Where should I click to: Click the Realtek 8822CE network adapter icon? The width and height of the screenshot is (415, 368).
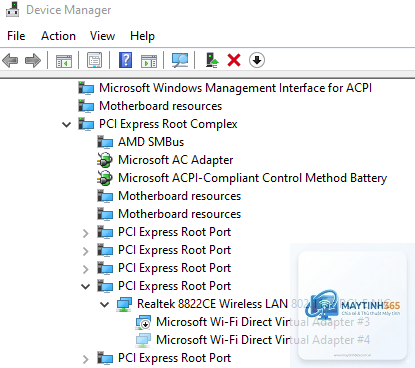point(124,304)
